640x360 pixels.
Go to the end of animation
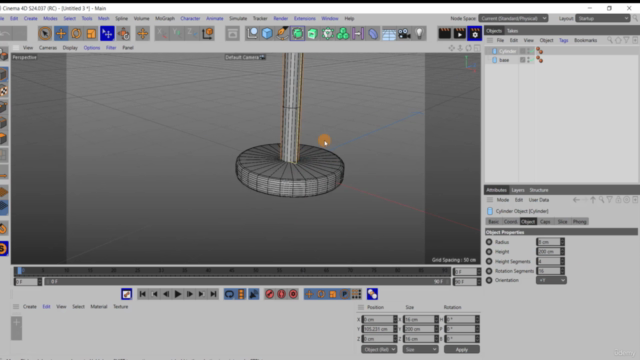[213, 294]
